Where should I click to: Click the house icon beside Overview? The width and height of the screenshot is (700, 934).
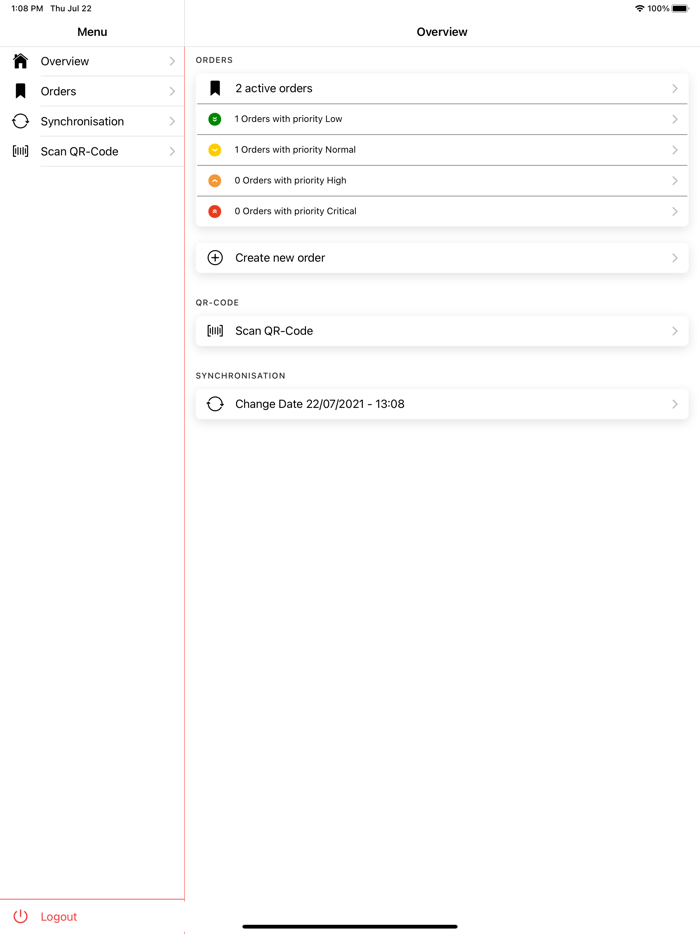[20, 61]
